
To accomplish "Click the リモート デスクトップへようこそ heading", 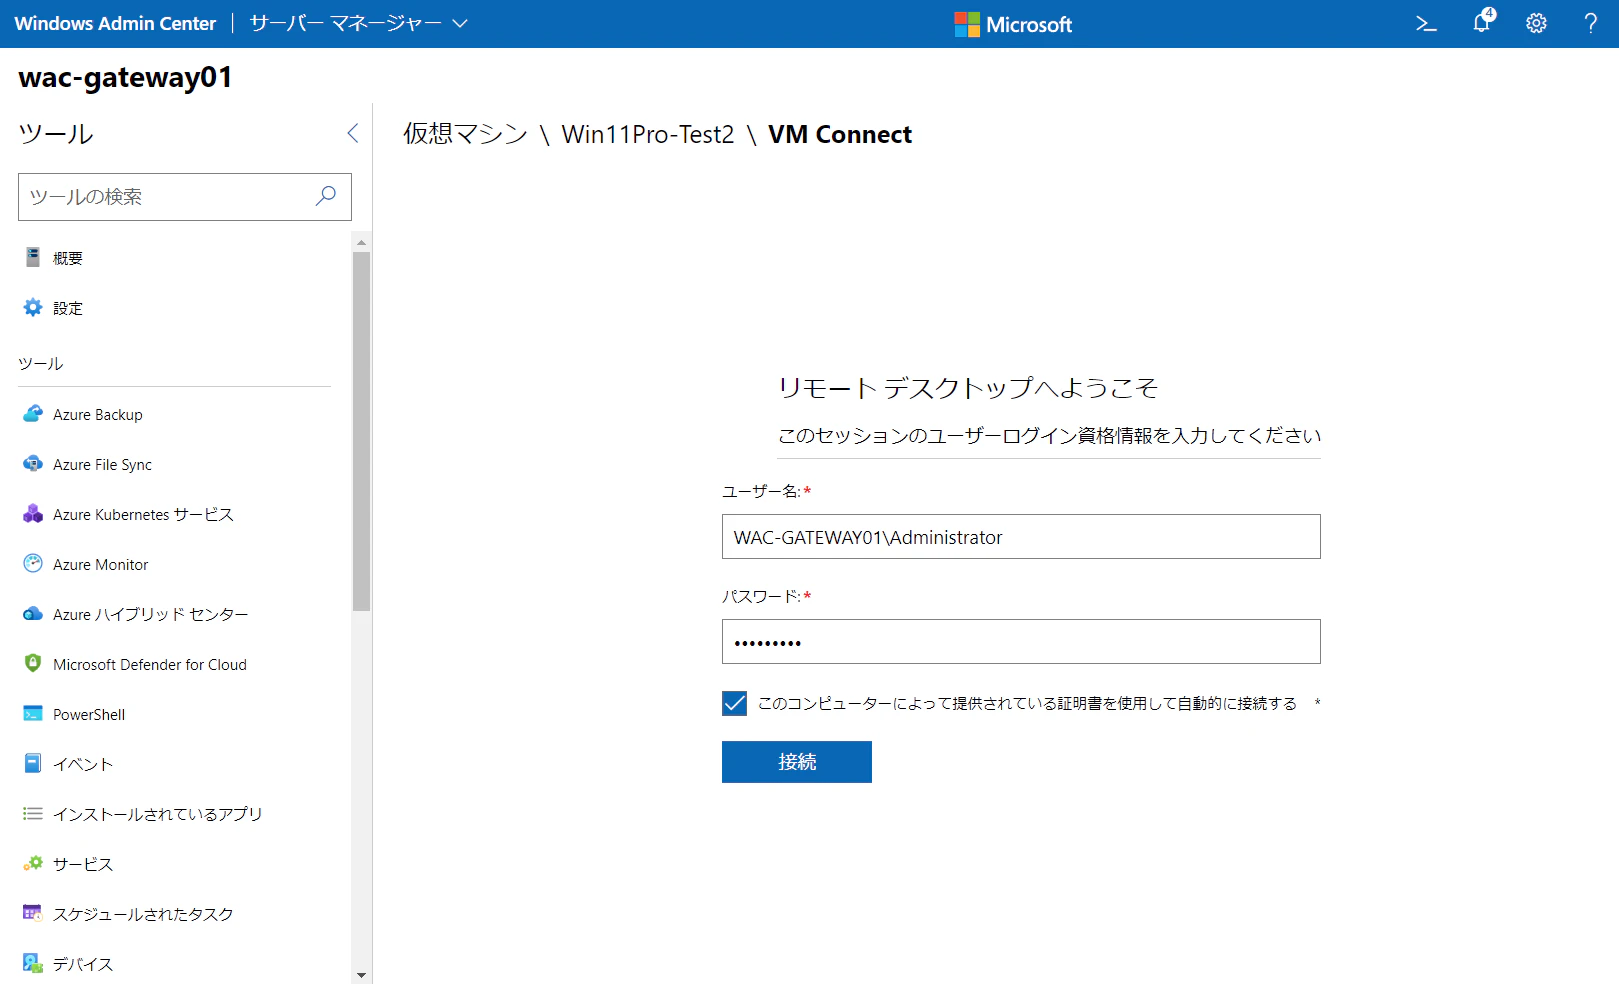I will [x=968, y=387].
